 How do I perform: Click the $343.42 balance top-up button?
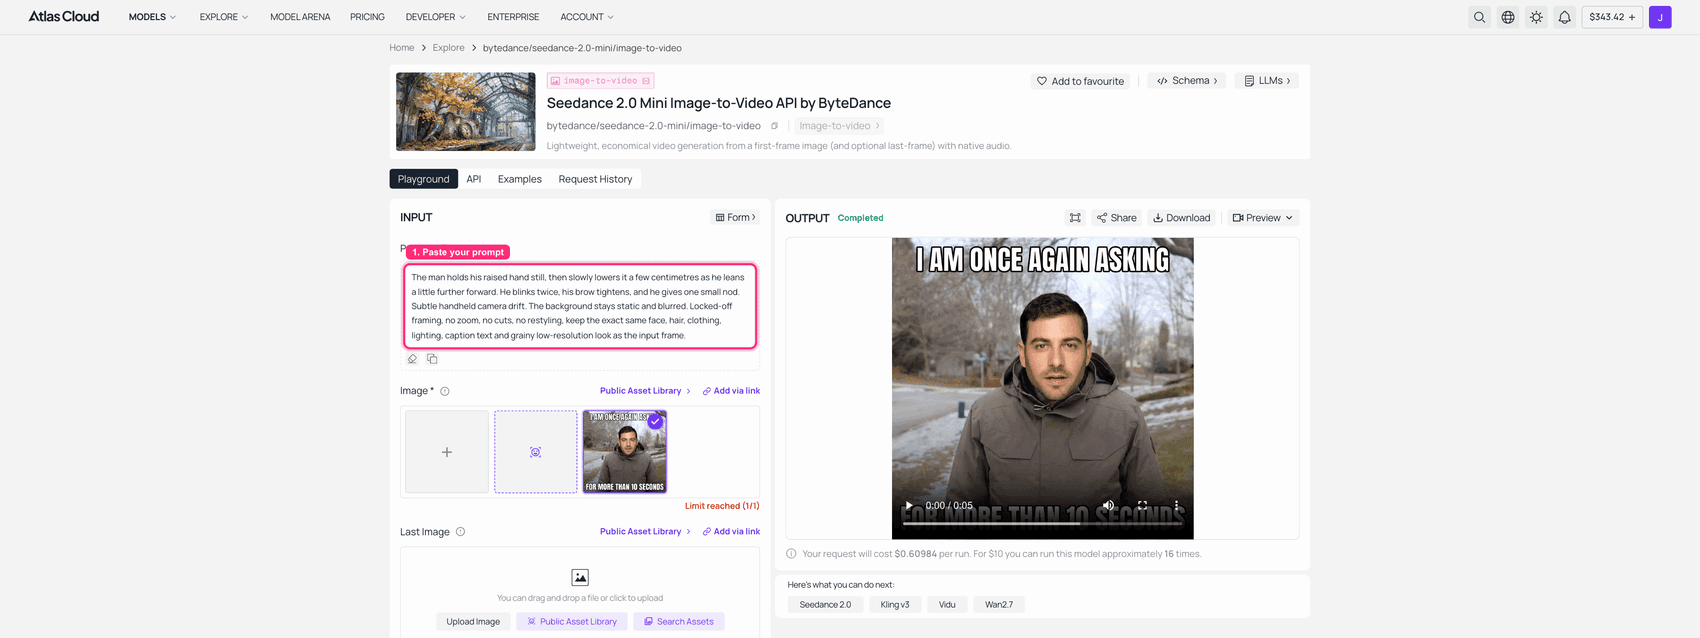(x=1612, y=17)
